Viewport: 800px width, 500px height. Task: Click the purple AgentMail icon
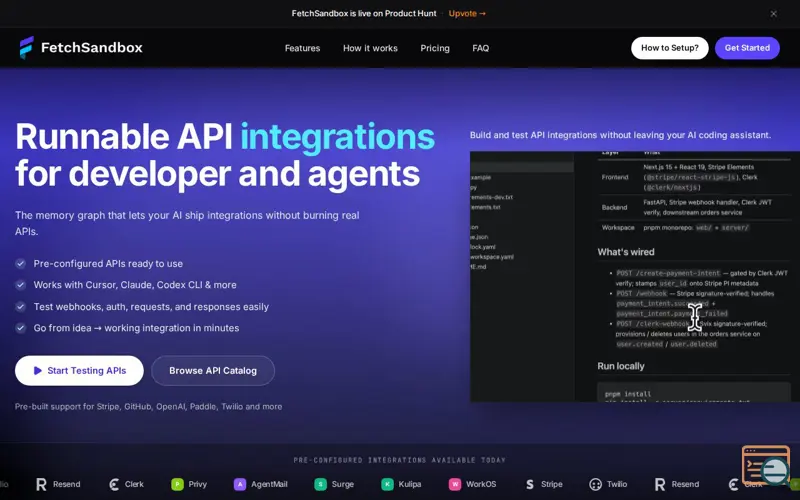click(x=240, y=484)
